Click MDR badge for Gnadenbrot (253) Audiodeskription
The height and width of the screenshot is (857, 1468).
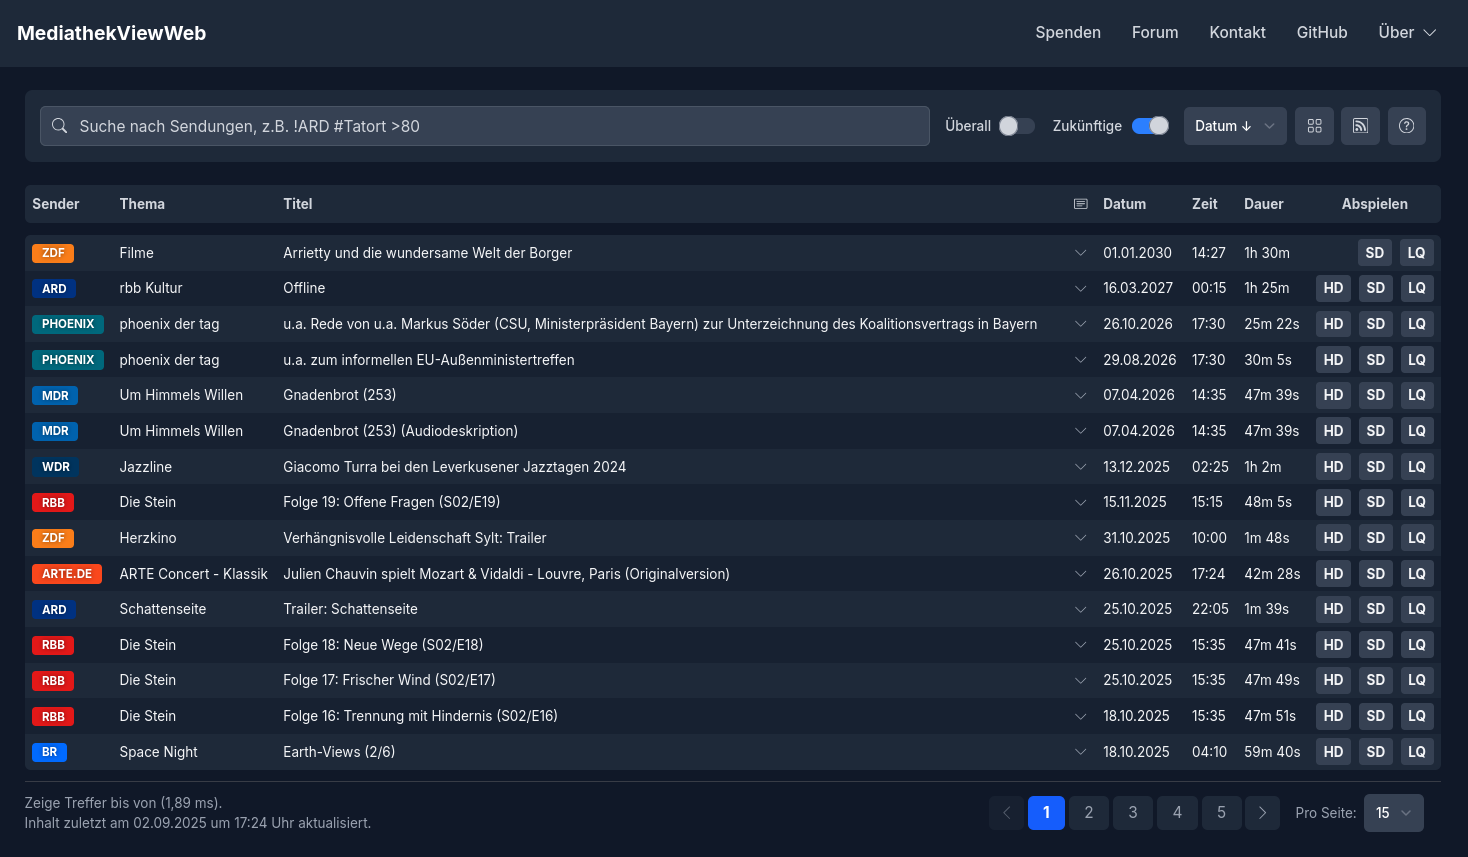coord(55,431)
